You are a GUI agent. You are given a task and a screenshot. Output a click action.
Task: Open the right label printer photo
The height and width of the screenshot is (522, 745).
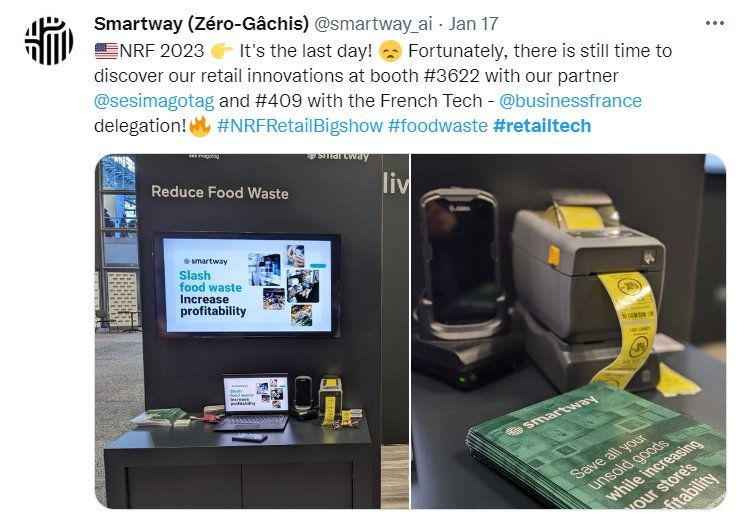(x=568, y=331)
